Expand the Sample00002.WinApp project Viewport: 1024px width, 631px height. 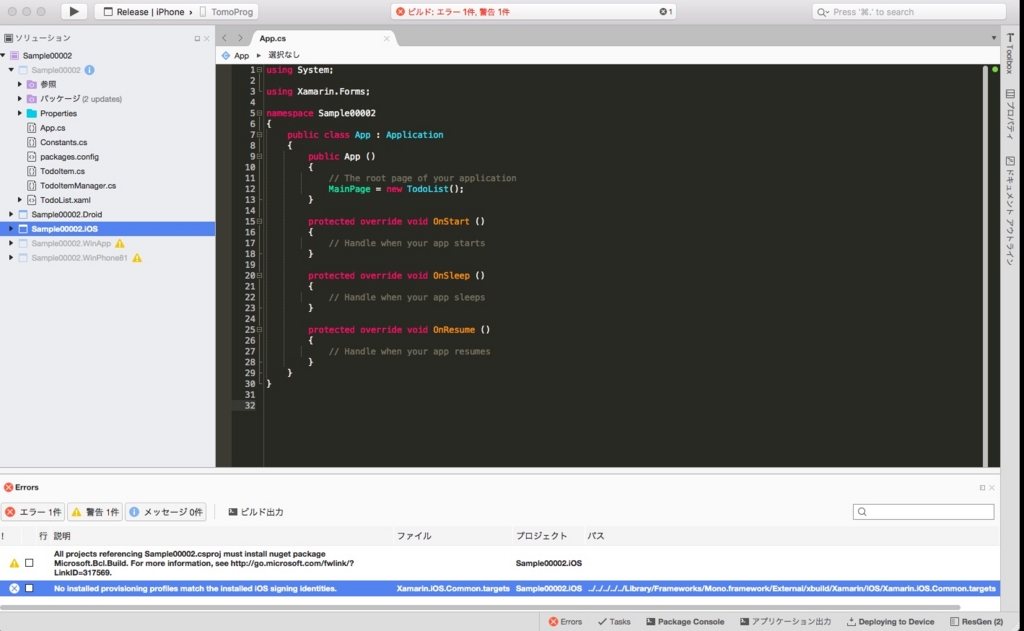pos(11,243)
